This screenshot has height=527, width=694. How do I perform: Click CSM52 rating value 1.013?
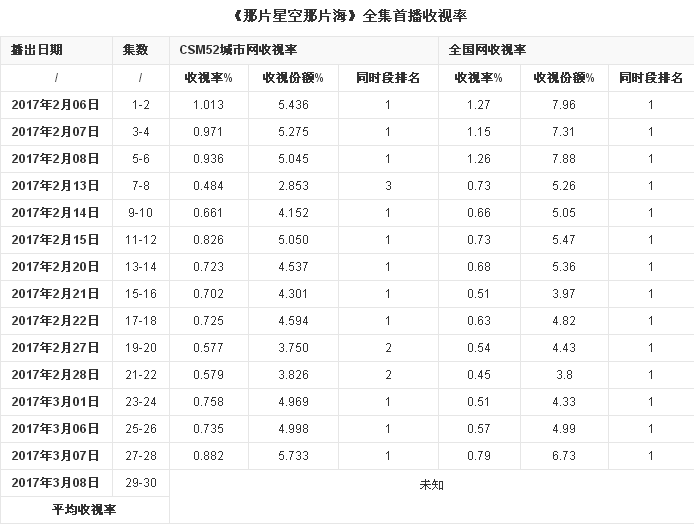coord(208,105)
